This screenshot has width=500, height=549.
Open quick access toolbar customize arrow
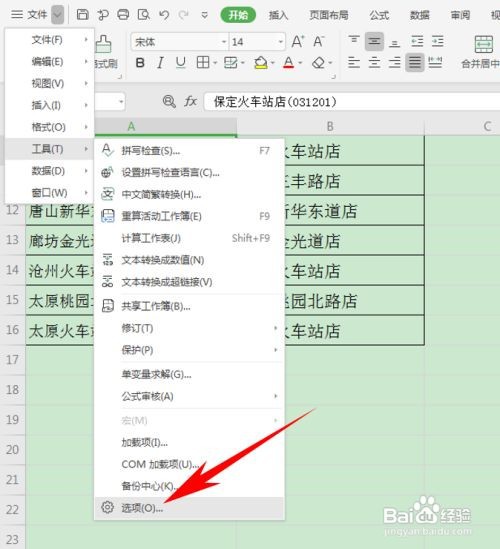click(204, 15)
